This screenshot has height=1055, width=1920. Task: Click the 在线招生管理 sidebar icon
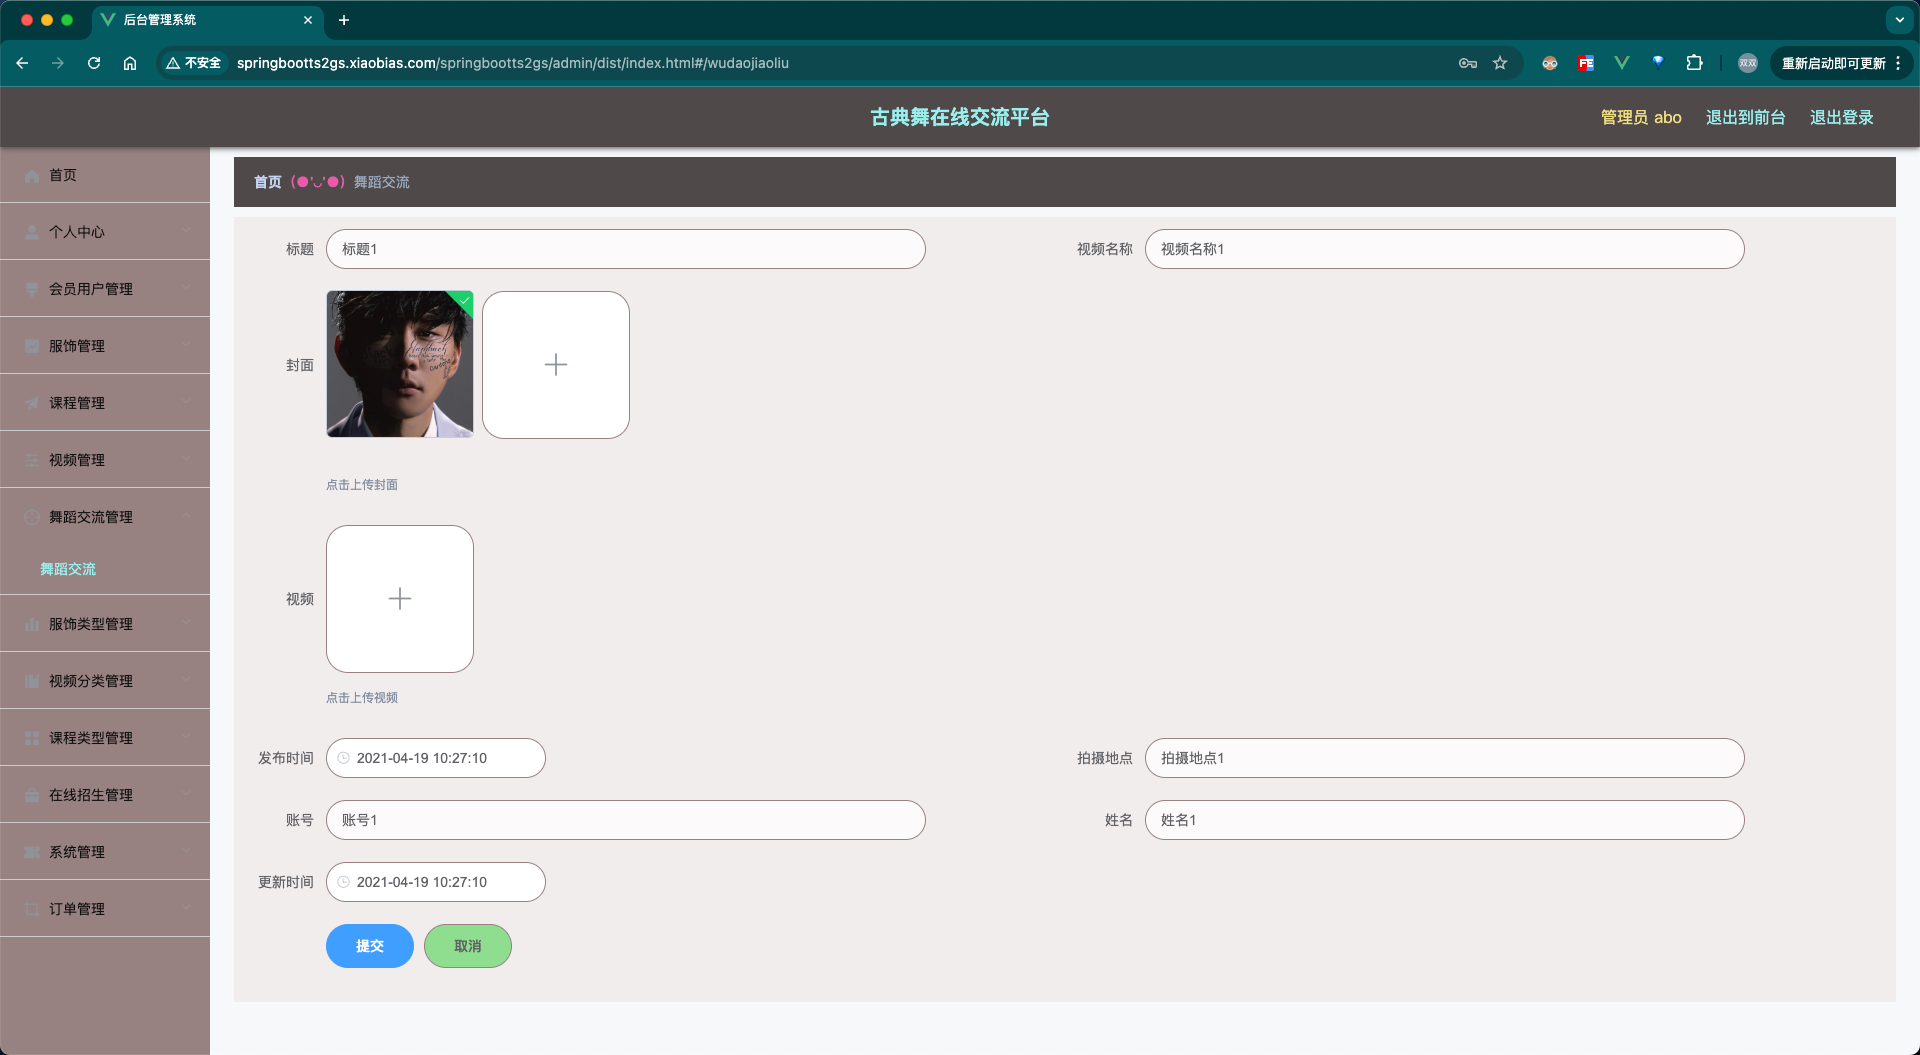(x=32, y=795)
